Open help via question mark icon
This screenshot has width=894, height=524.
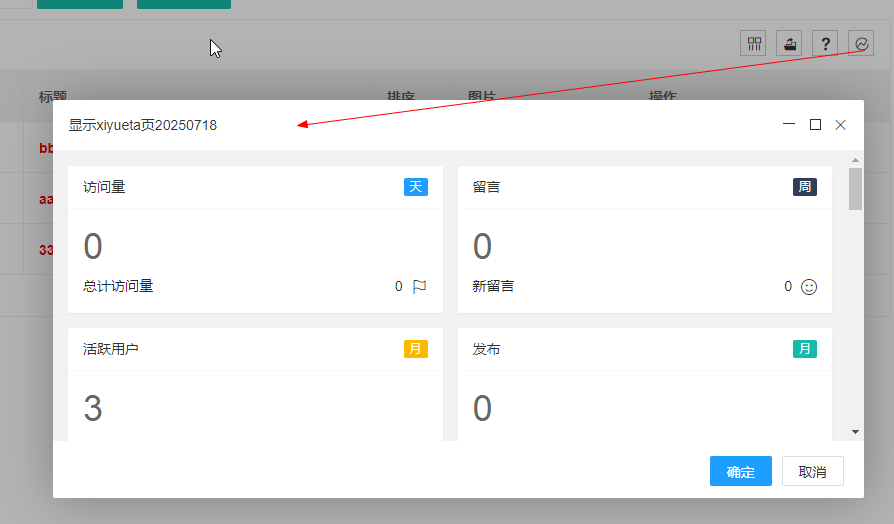click(825, 43)
